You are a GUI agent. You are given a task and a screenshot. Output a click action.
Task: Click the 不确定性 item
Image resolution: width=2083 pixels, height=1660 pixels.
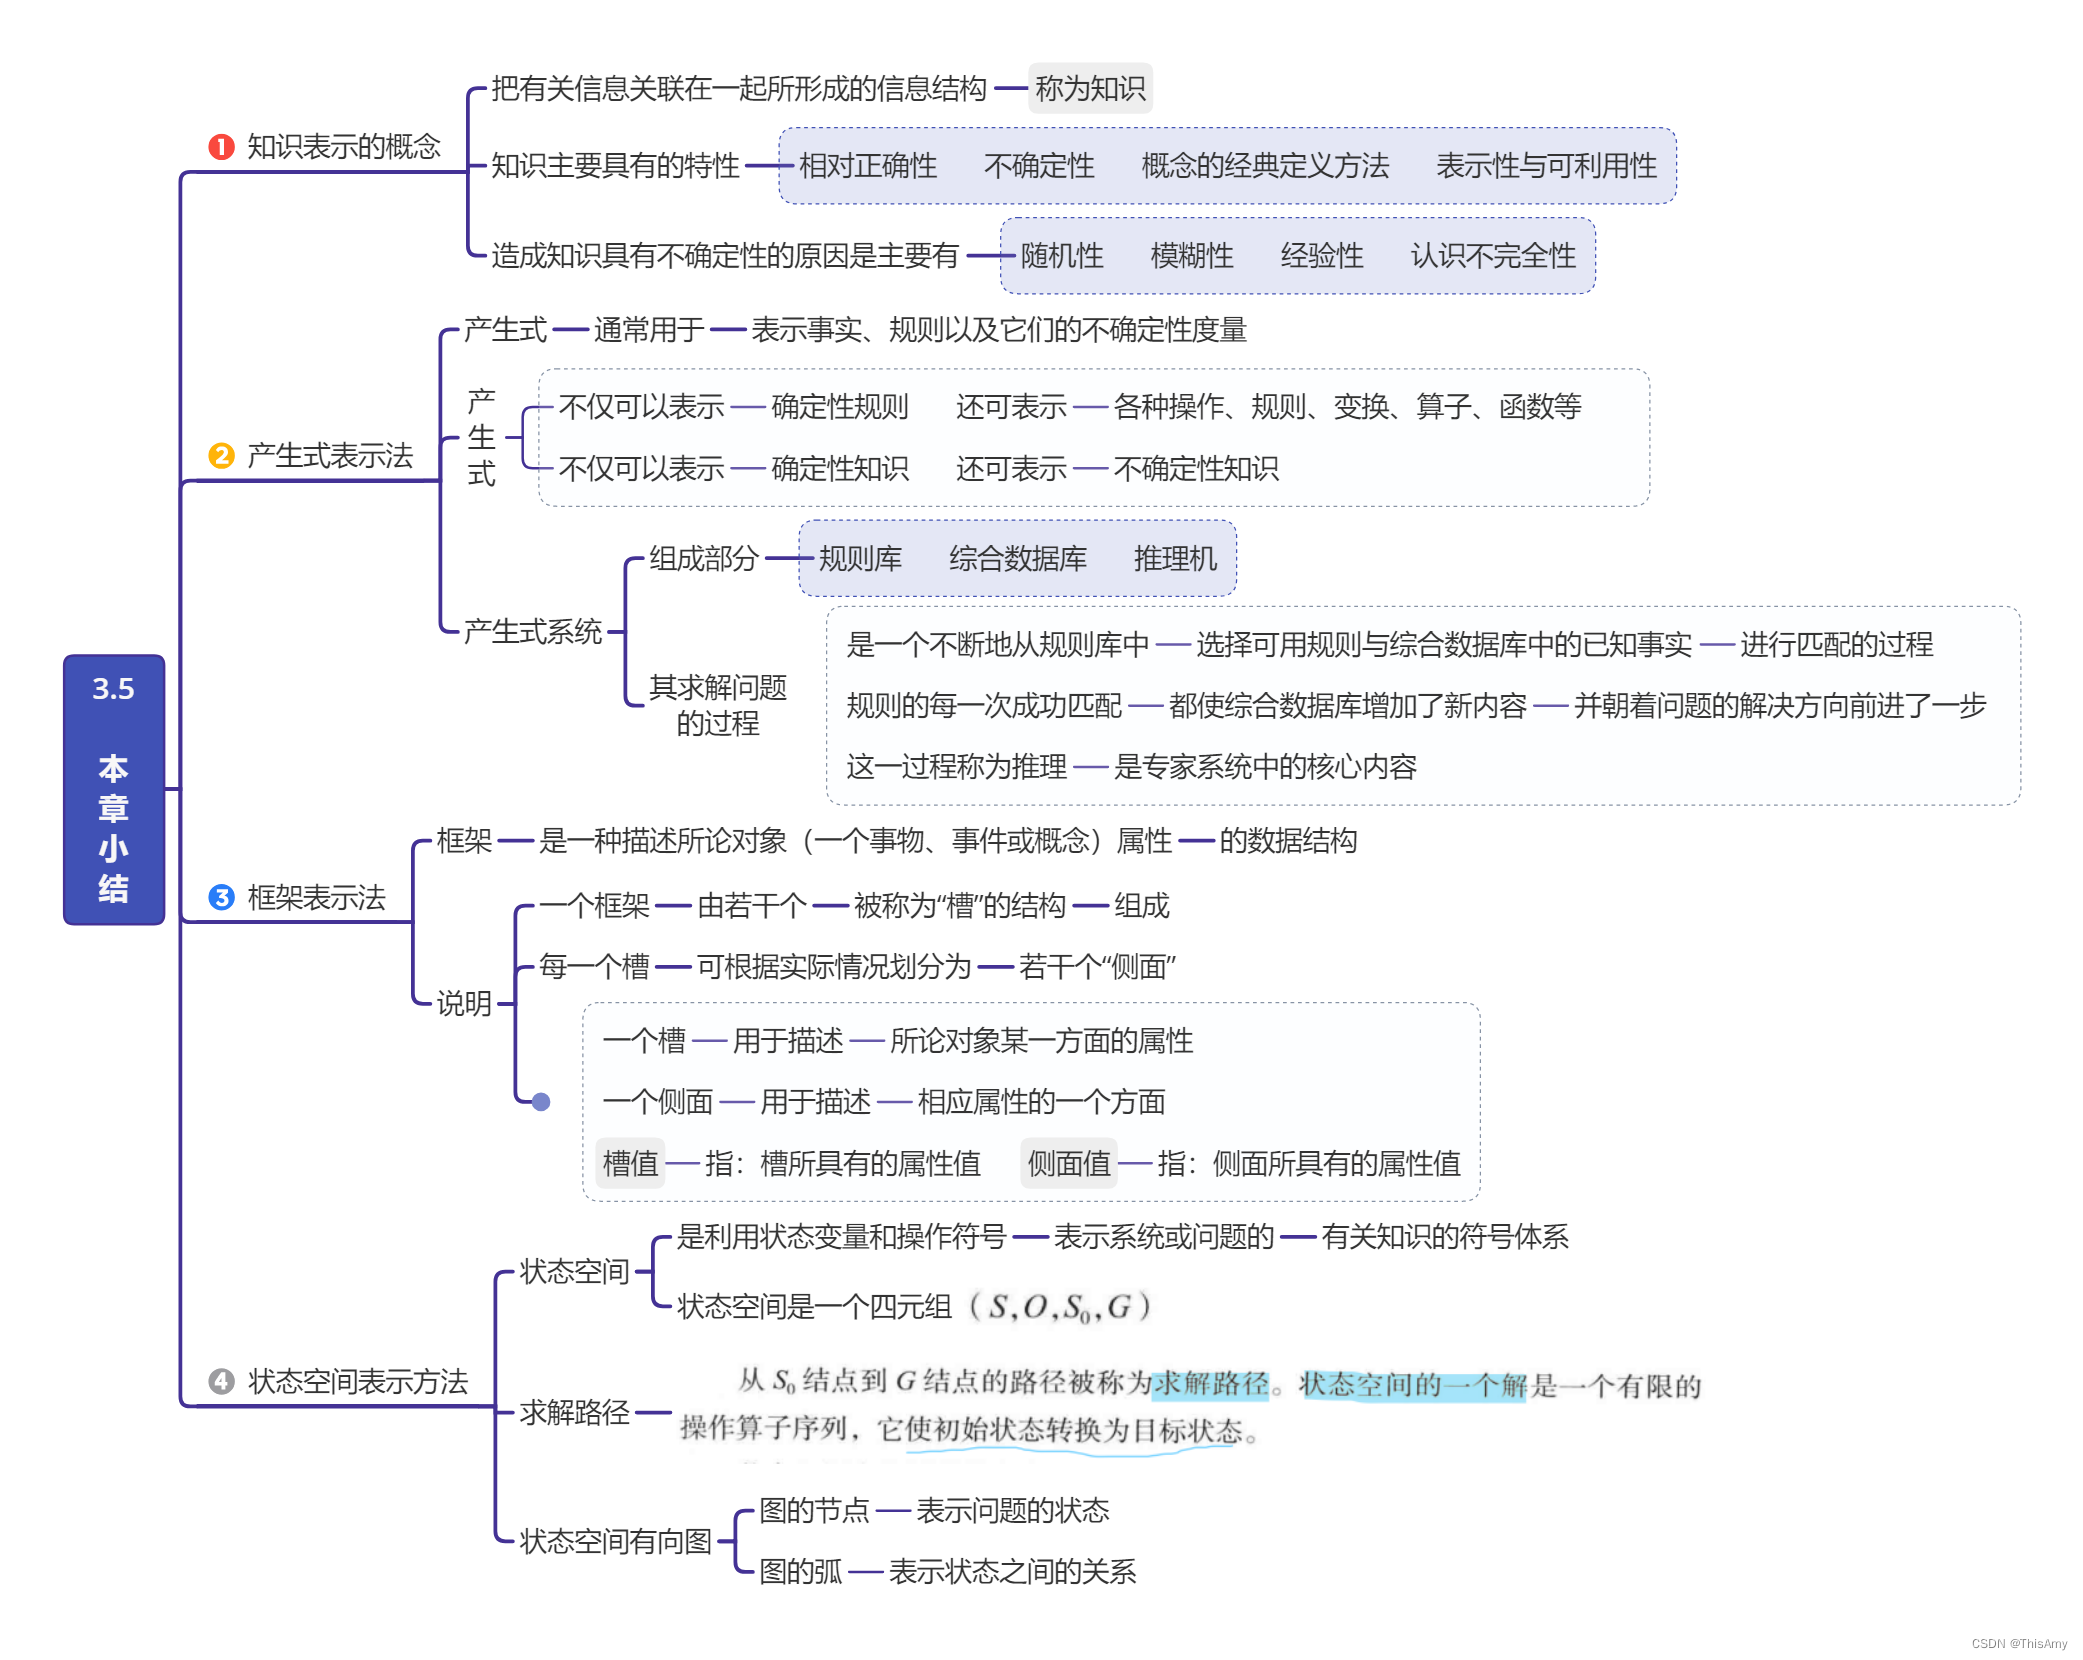(1039, 166)
